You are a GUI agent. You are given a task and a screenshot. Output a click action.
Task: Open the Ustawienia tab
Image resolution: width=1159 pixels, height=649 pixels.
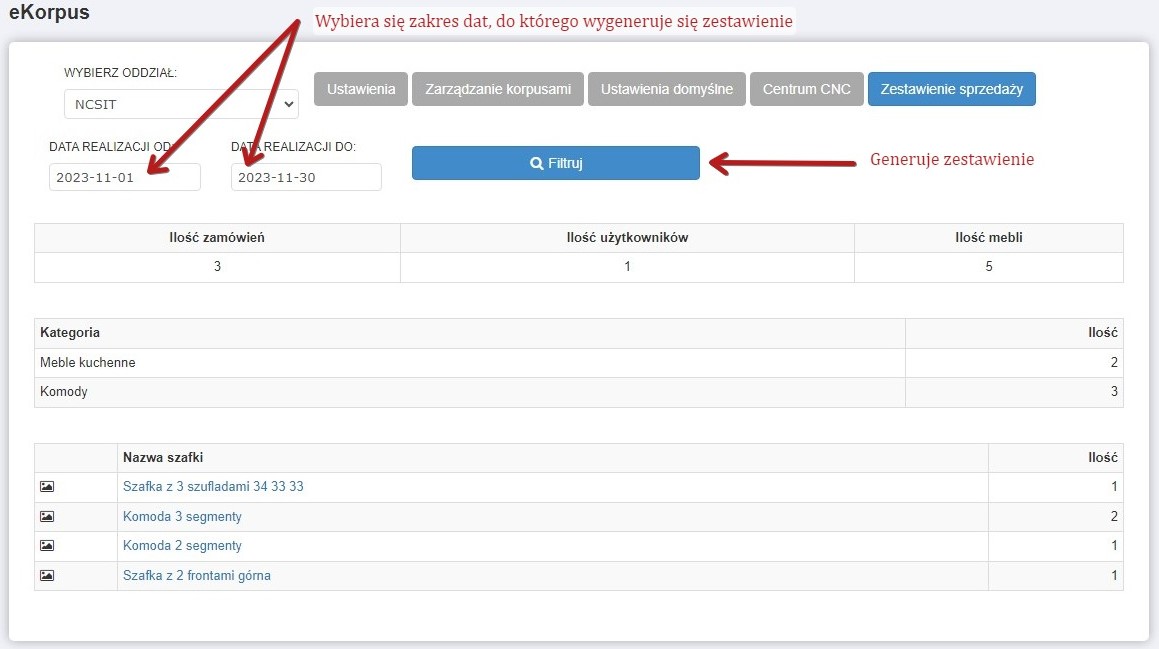(361, 89)
